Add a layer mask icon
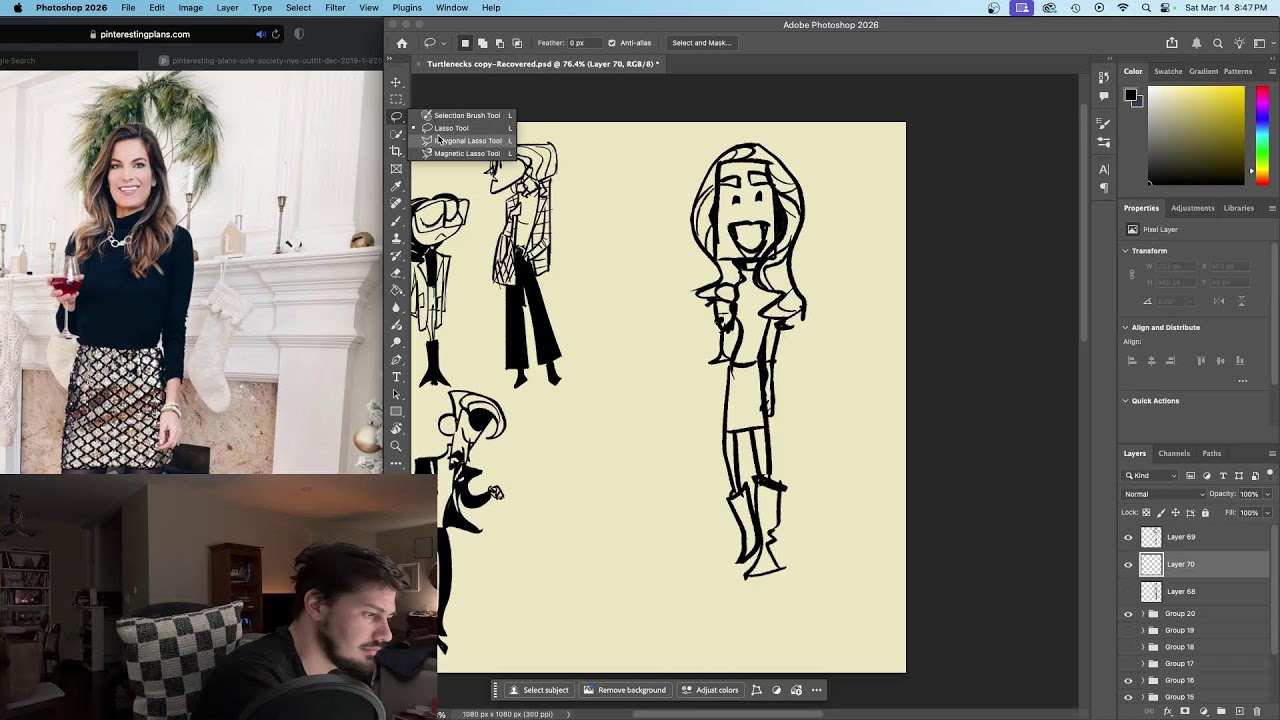 (1185, 712)
